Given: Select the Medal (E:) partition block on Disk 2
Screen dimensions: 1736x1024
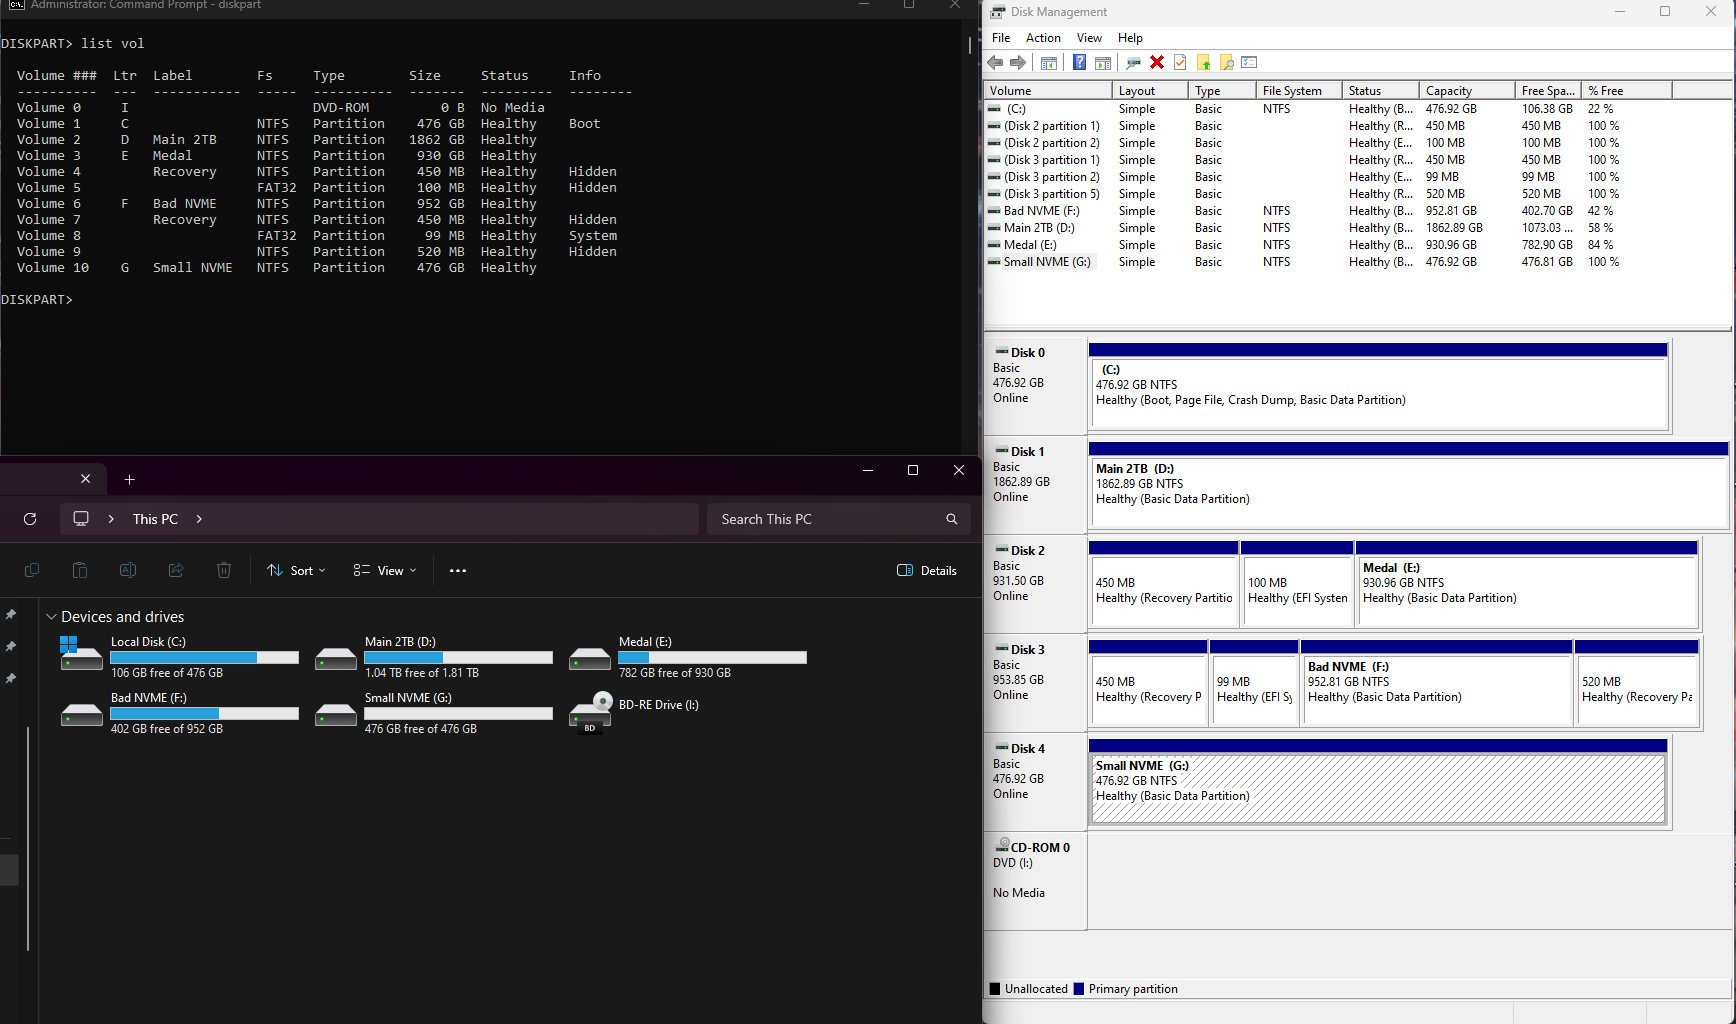Looking at the screenshot, I should point(1526,584).
